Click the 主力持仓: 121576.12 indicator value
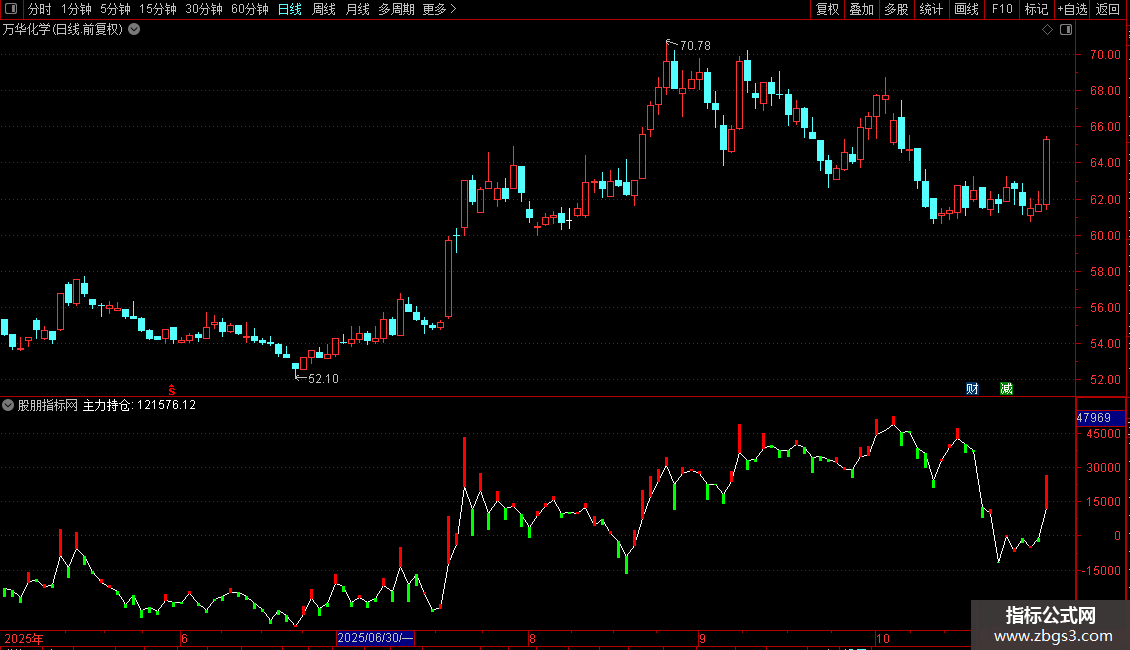This screenshot has width=1130, height=650. (139, 405)
